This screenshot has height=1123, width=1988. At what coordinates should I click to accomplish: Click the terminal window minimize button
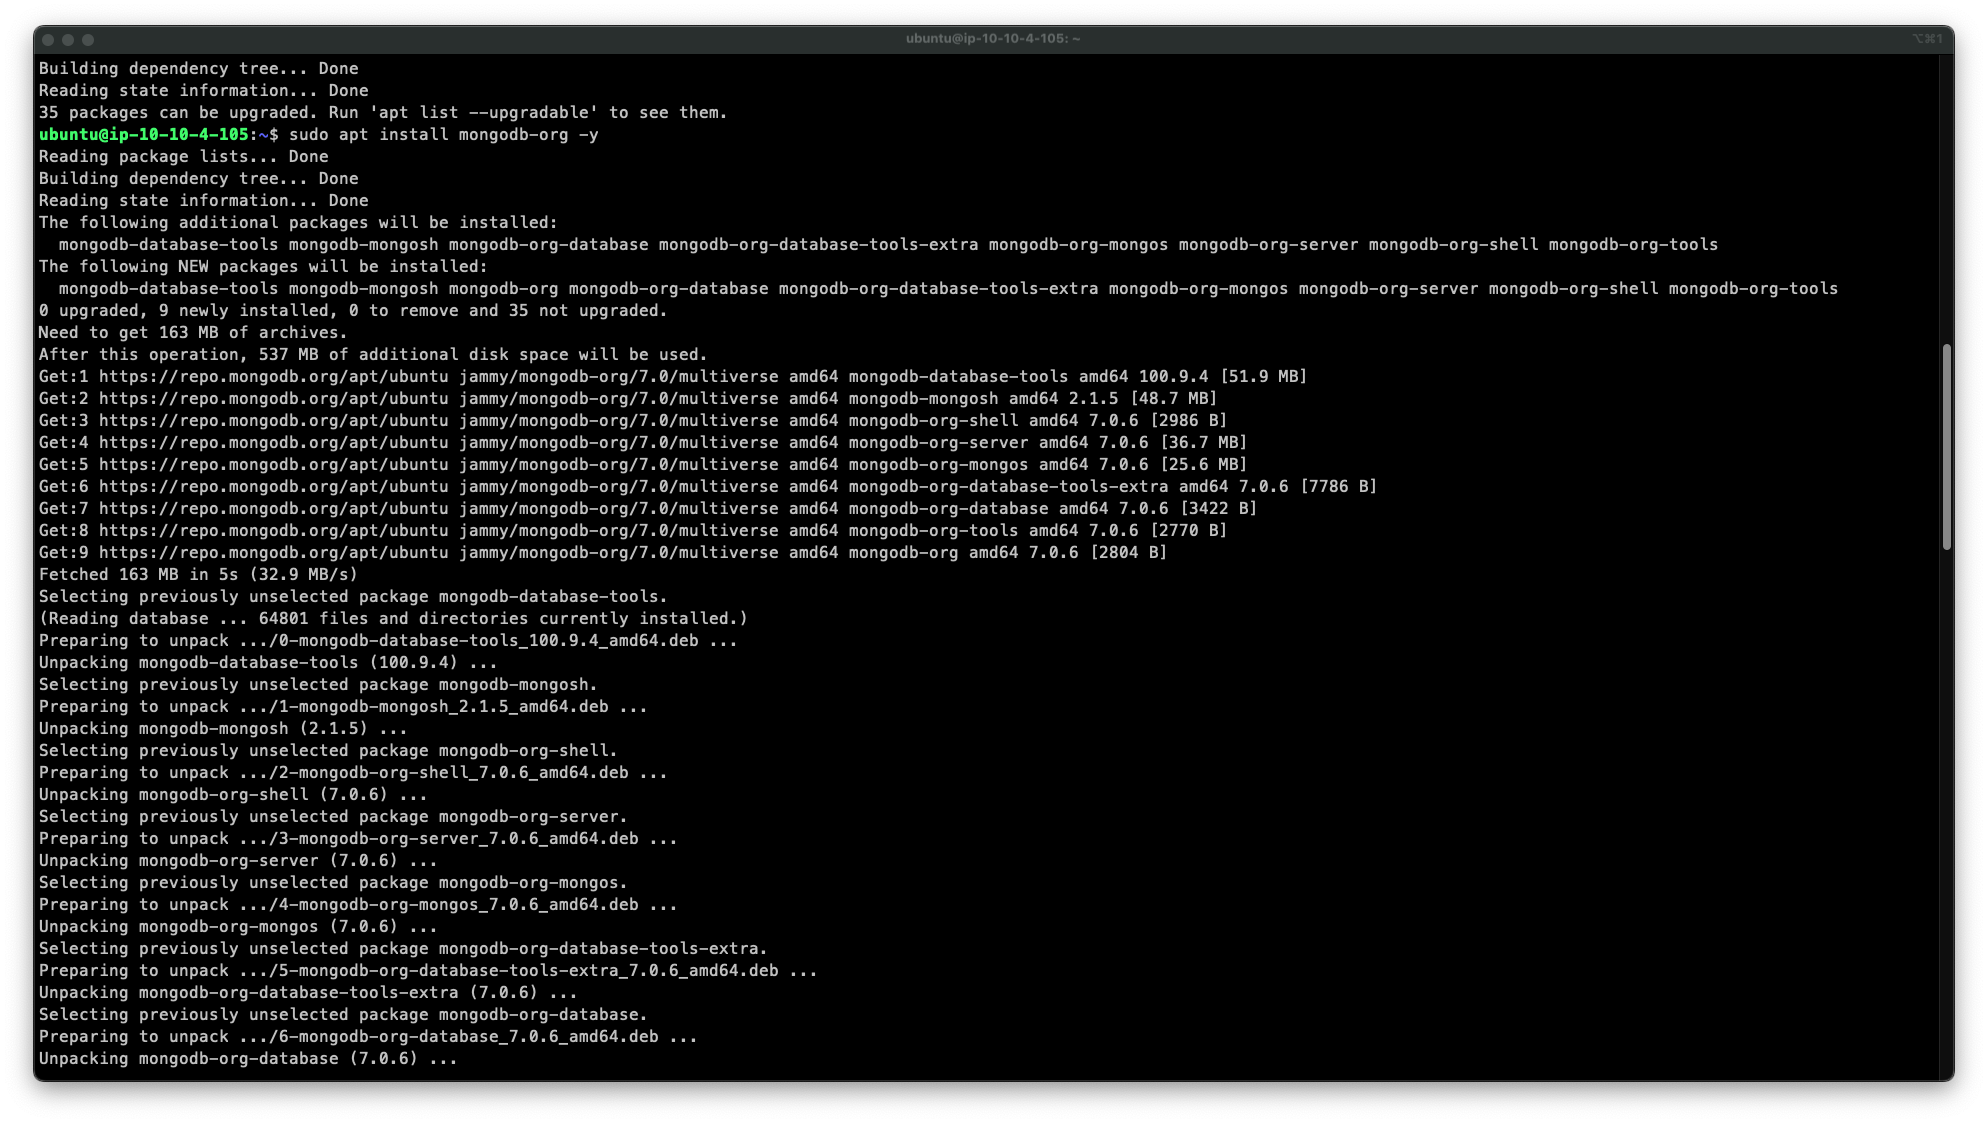[x=70, y=39]
